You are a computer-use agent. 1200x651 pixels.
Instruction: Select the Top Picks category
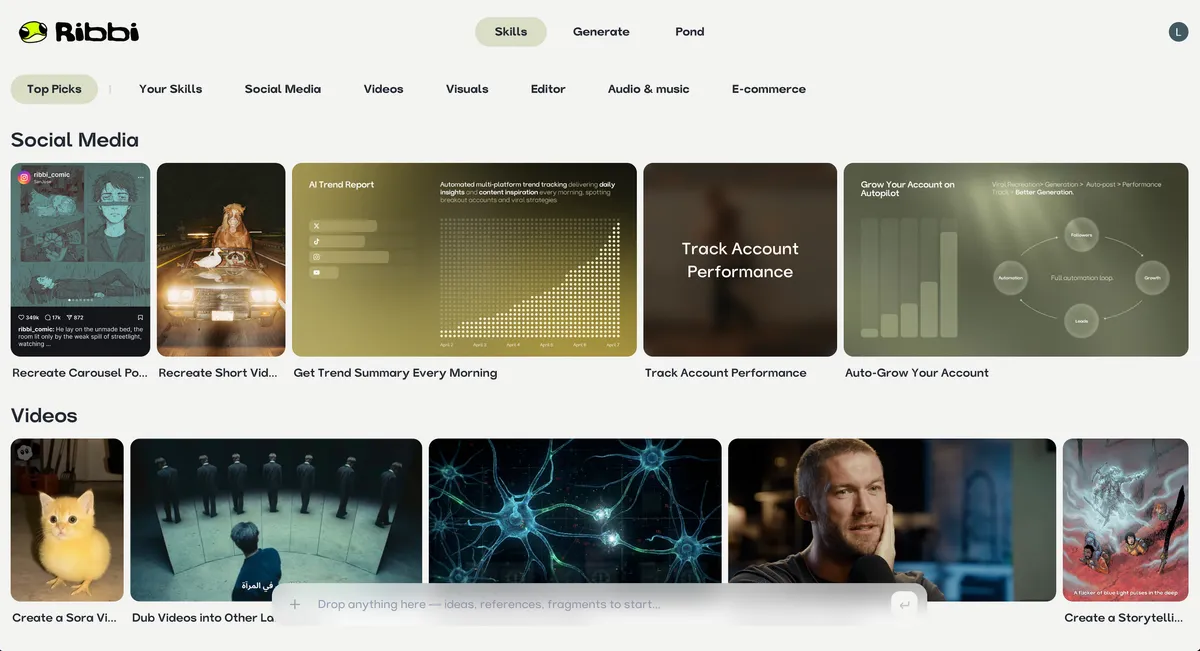point(54,89)
